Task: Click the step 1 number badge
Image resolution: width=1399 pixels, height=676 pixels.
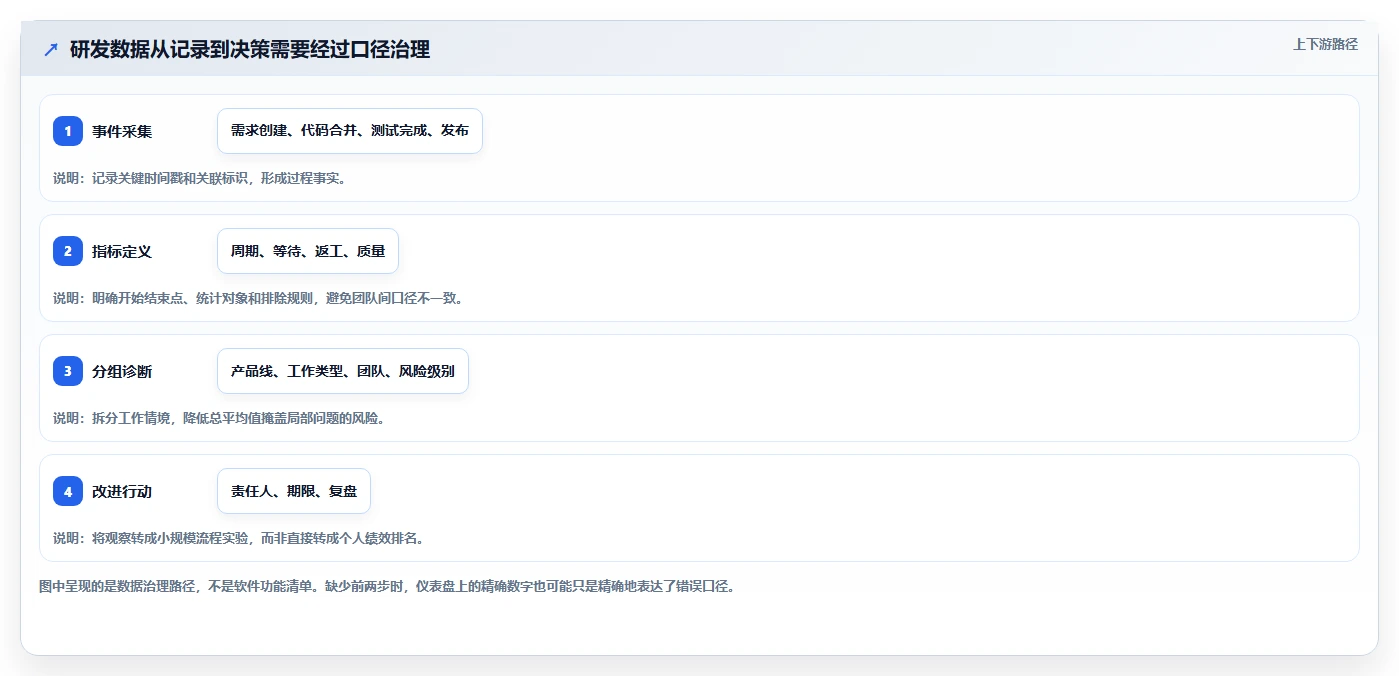Action: 68,131
